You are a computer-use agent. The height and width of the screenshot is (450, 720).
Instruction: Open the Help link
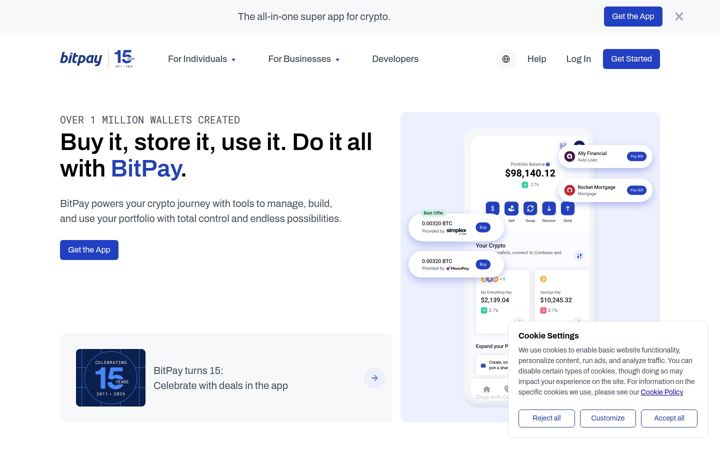click(536, 59)
